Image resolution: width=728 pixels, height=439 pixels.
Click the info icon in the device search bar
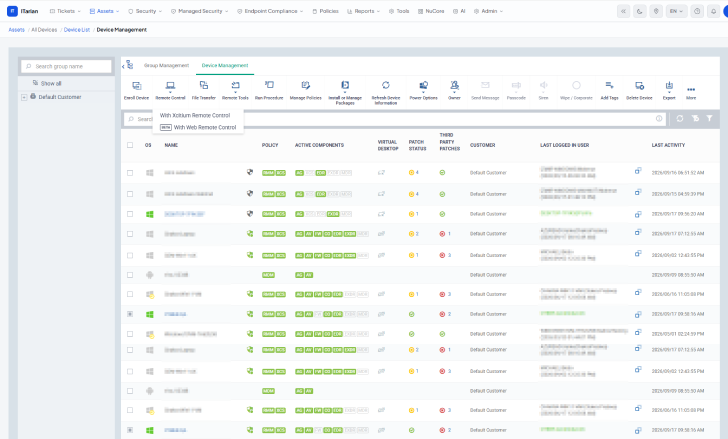tap(659, 119)
